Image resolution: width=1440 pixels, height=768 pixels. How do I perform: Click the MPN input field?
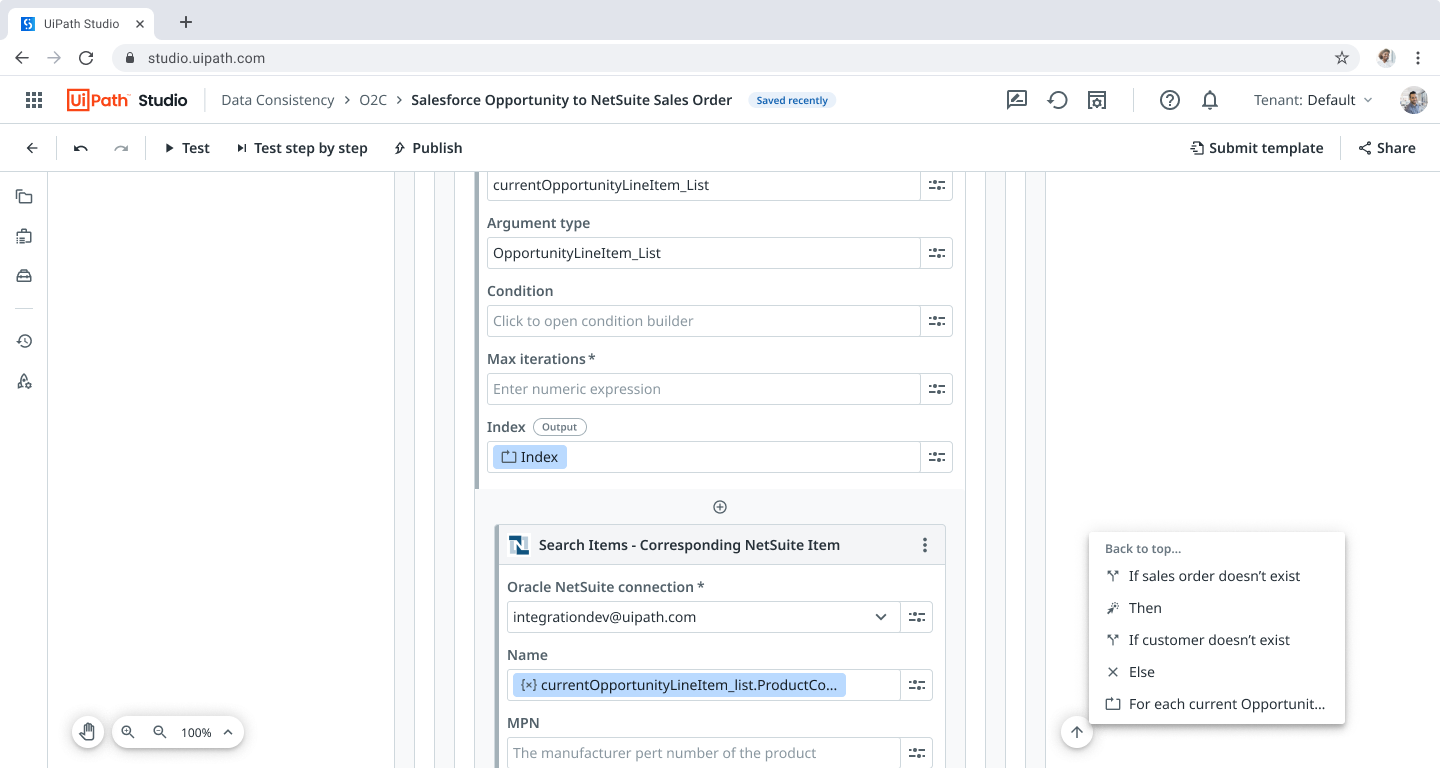click(704, 753)
